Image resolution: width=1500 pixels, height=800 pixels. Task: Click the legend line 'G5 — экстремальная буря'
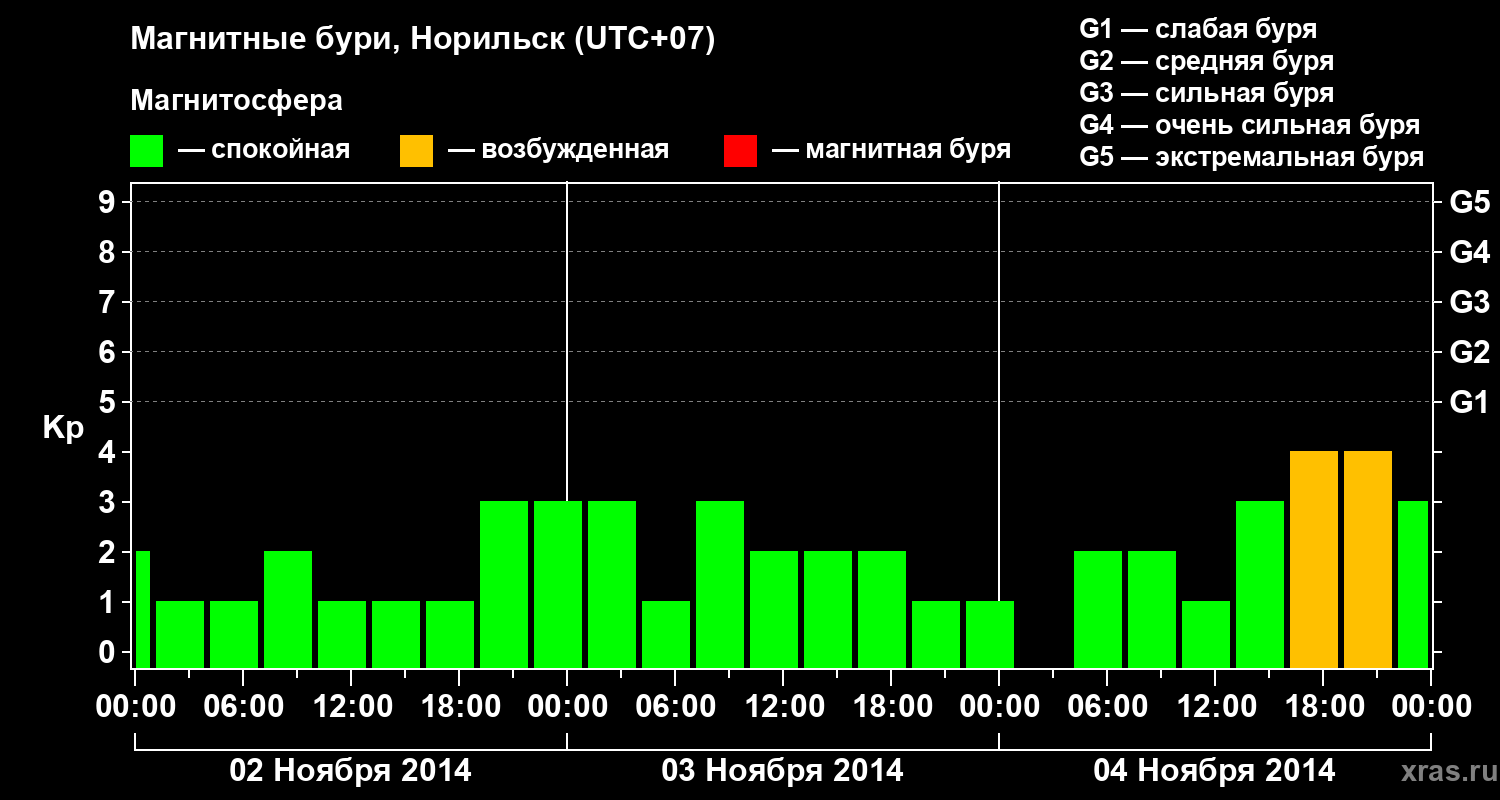click(x=1251, y=157)
